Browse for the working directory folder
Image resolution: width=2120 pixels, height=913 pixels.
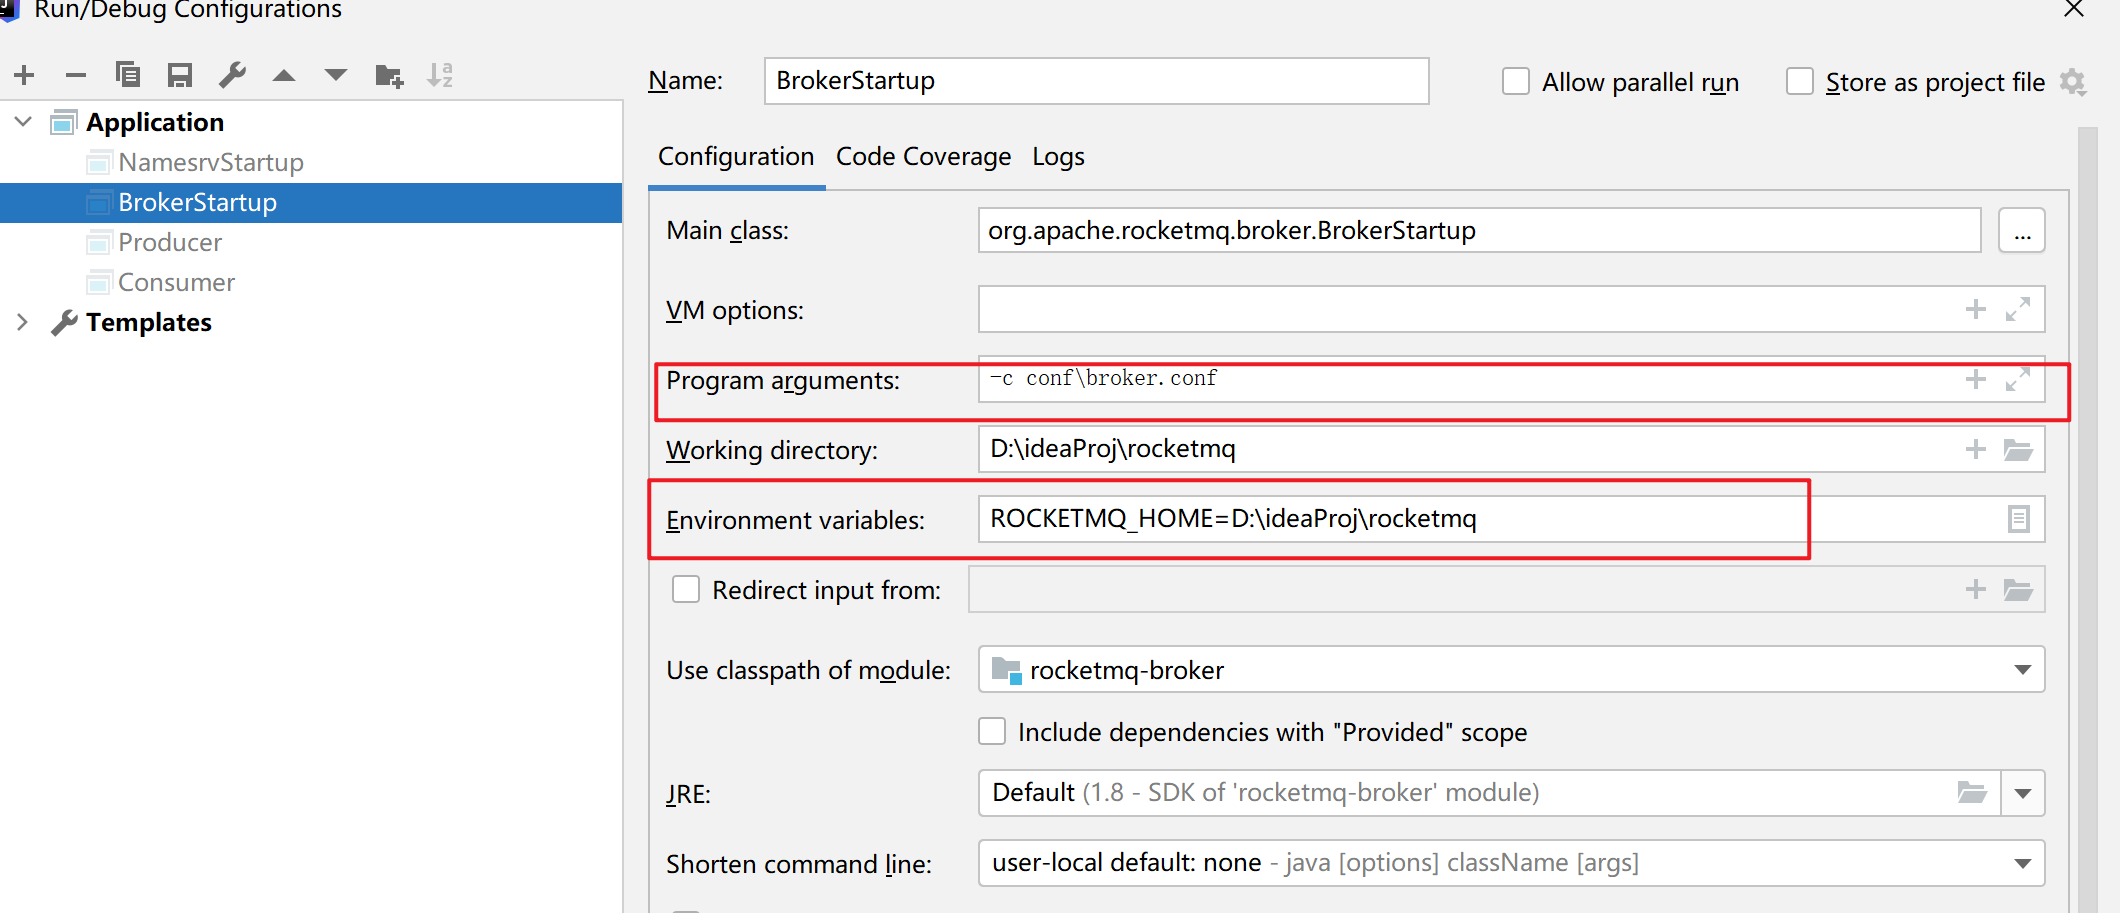coord(2018,450)
